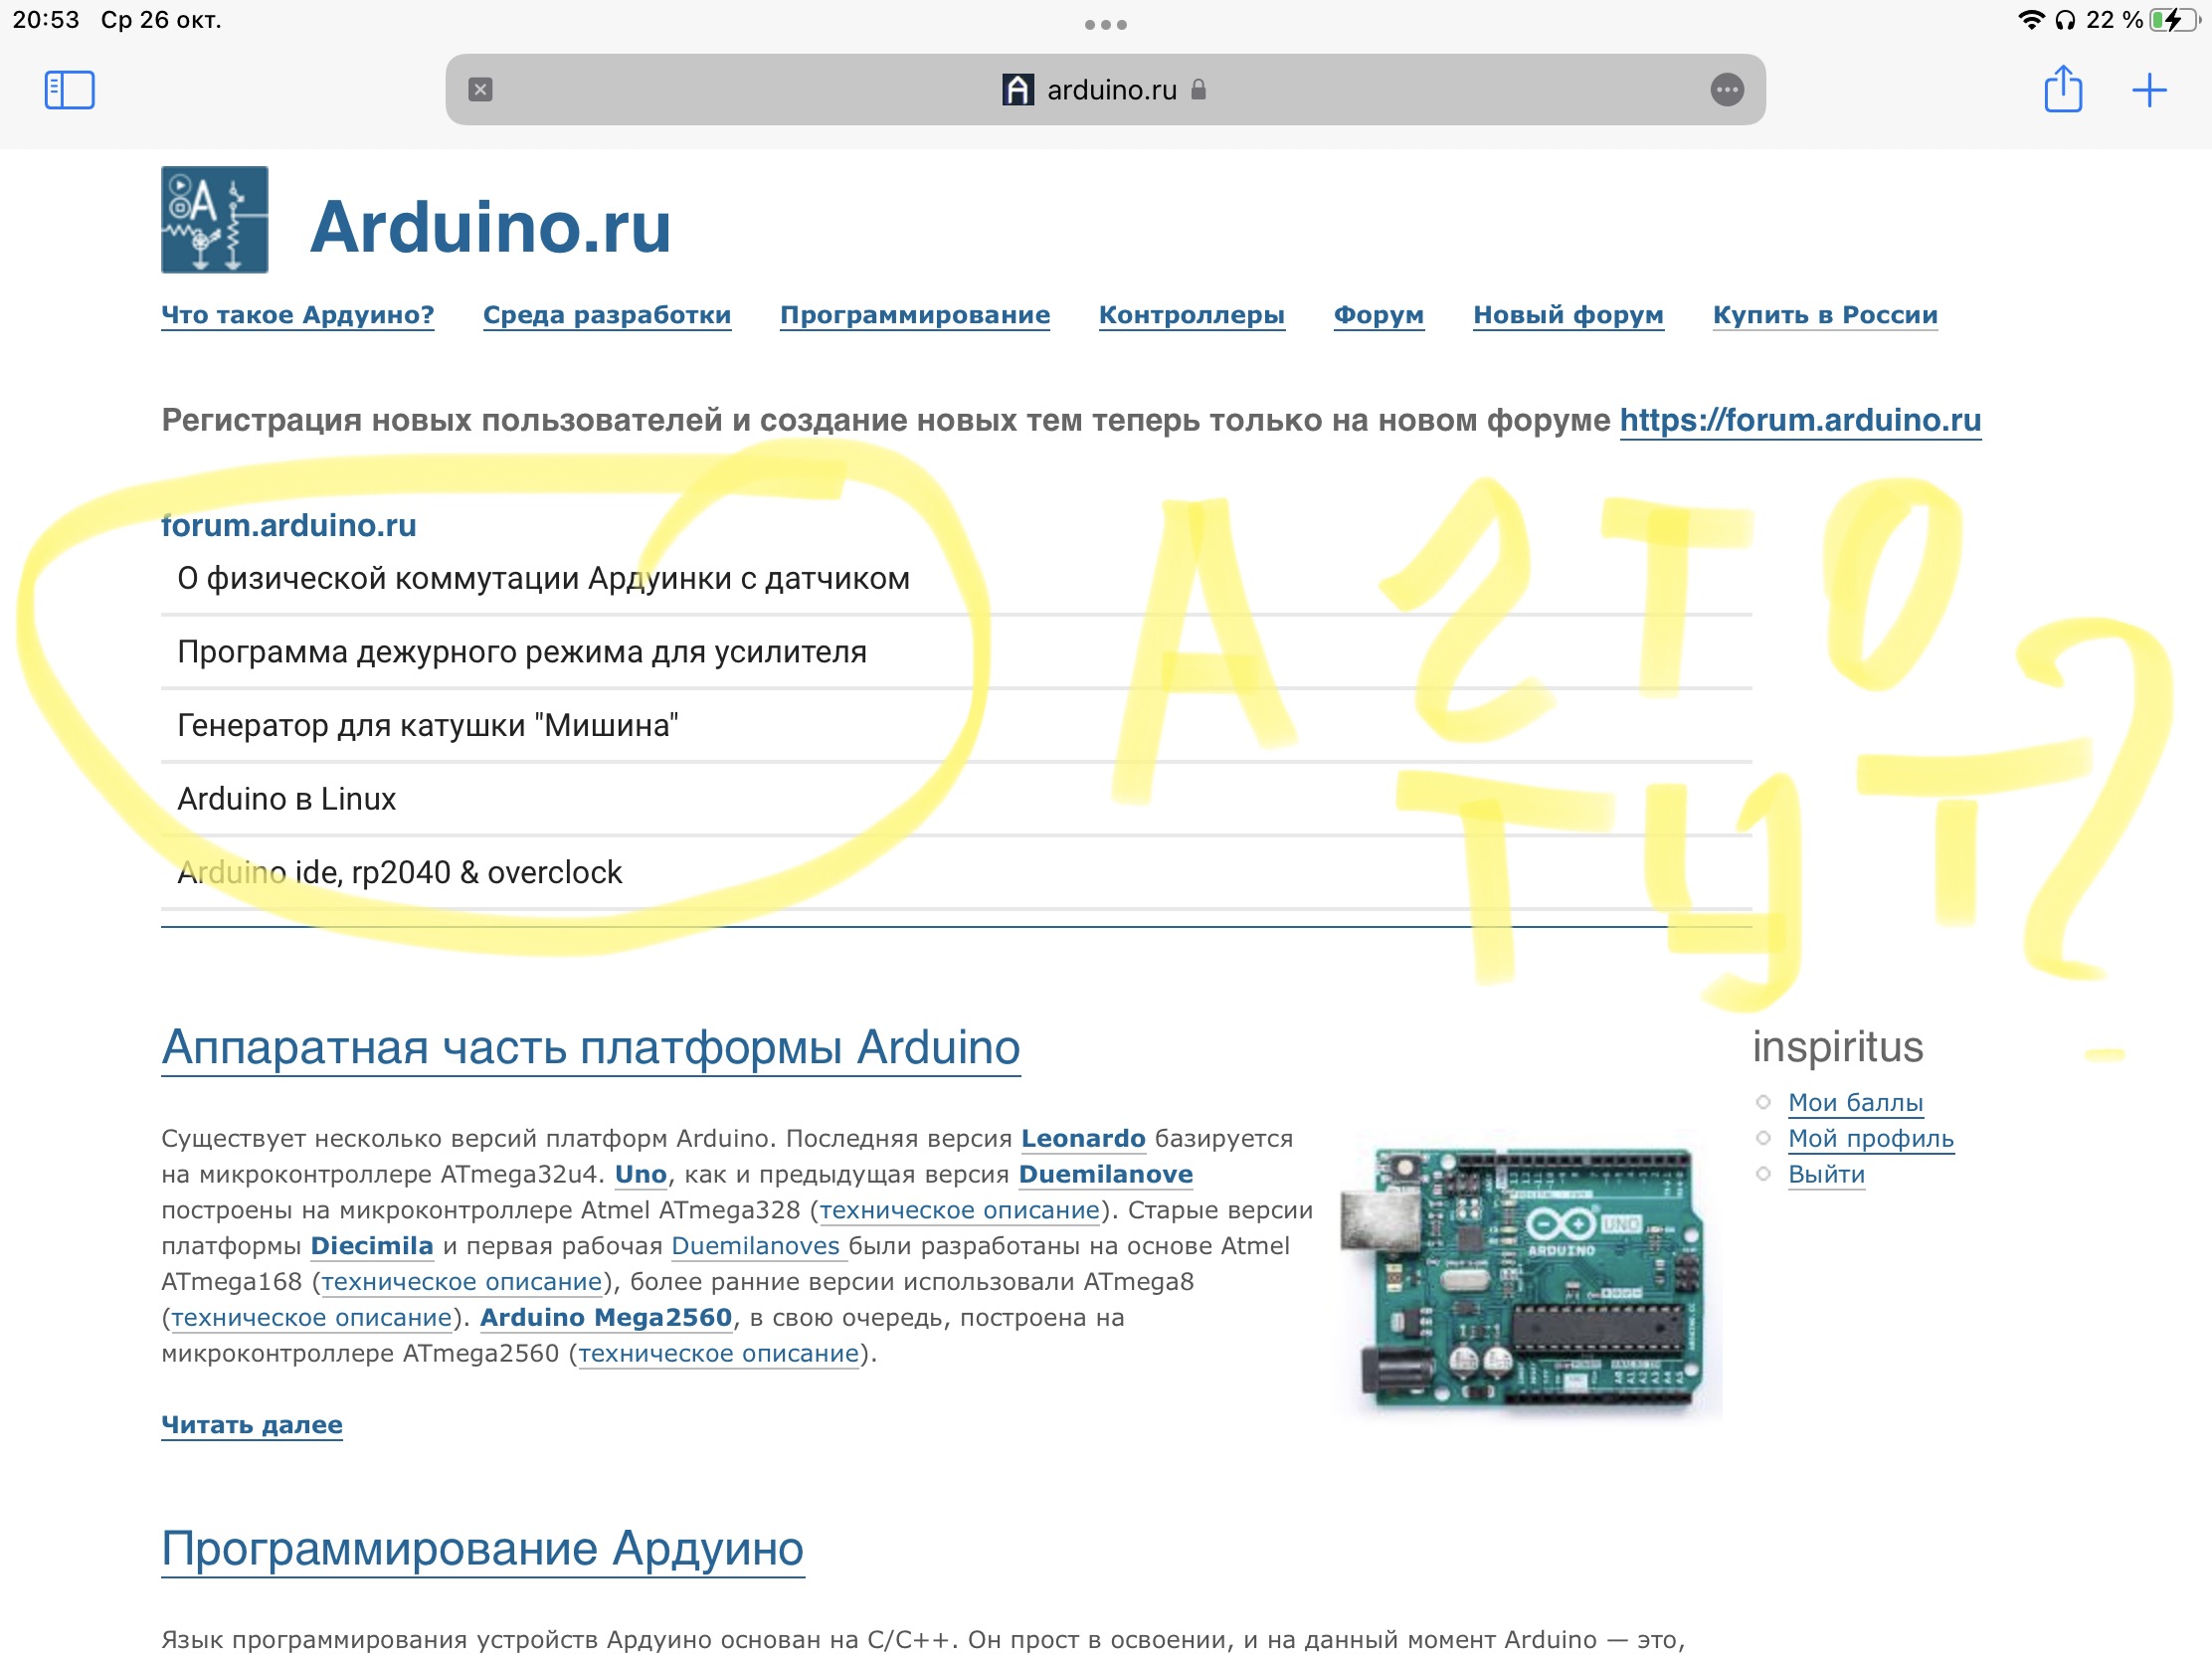Viewport: 2212px width, 1659px height.
Task: Open 'Что такое Ардуино?' menu item
Action: 298,315
